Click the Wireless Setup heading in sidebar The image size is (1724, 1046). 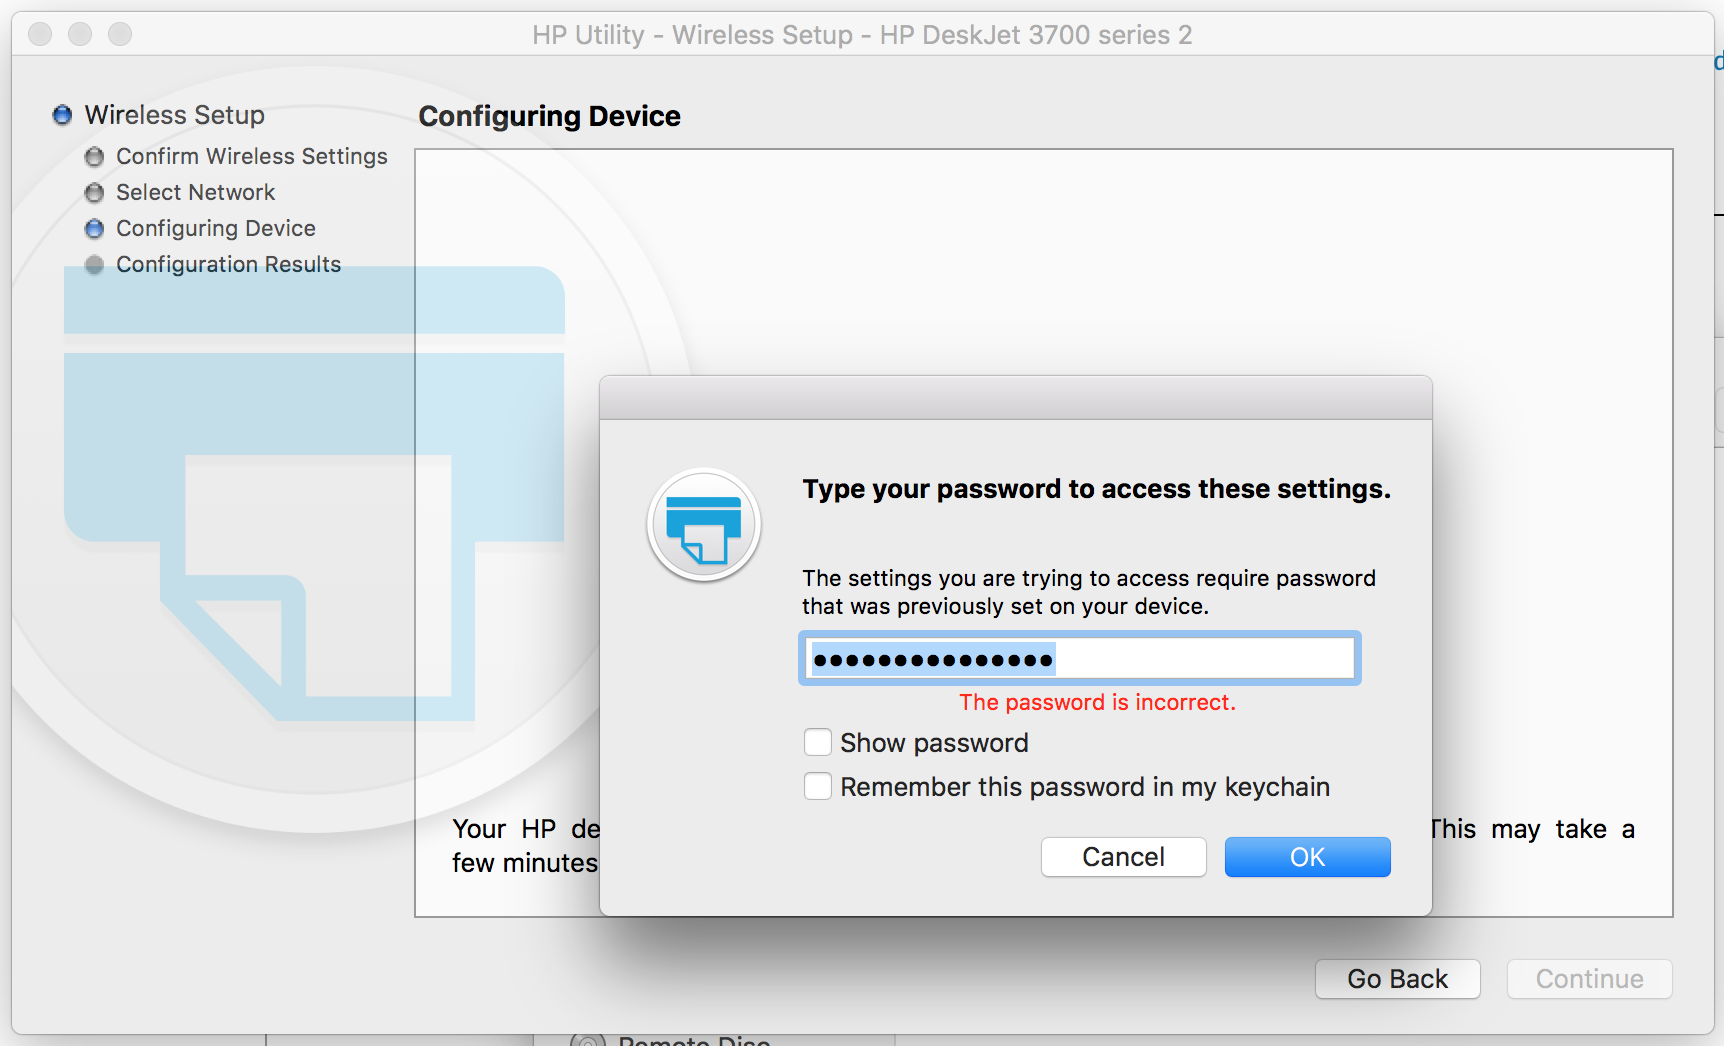(x=174, y=115)
